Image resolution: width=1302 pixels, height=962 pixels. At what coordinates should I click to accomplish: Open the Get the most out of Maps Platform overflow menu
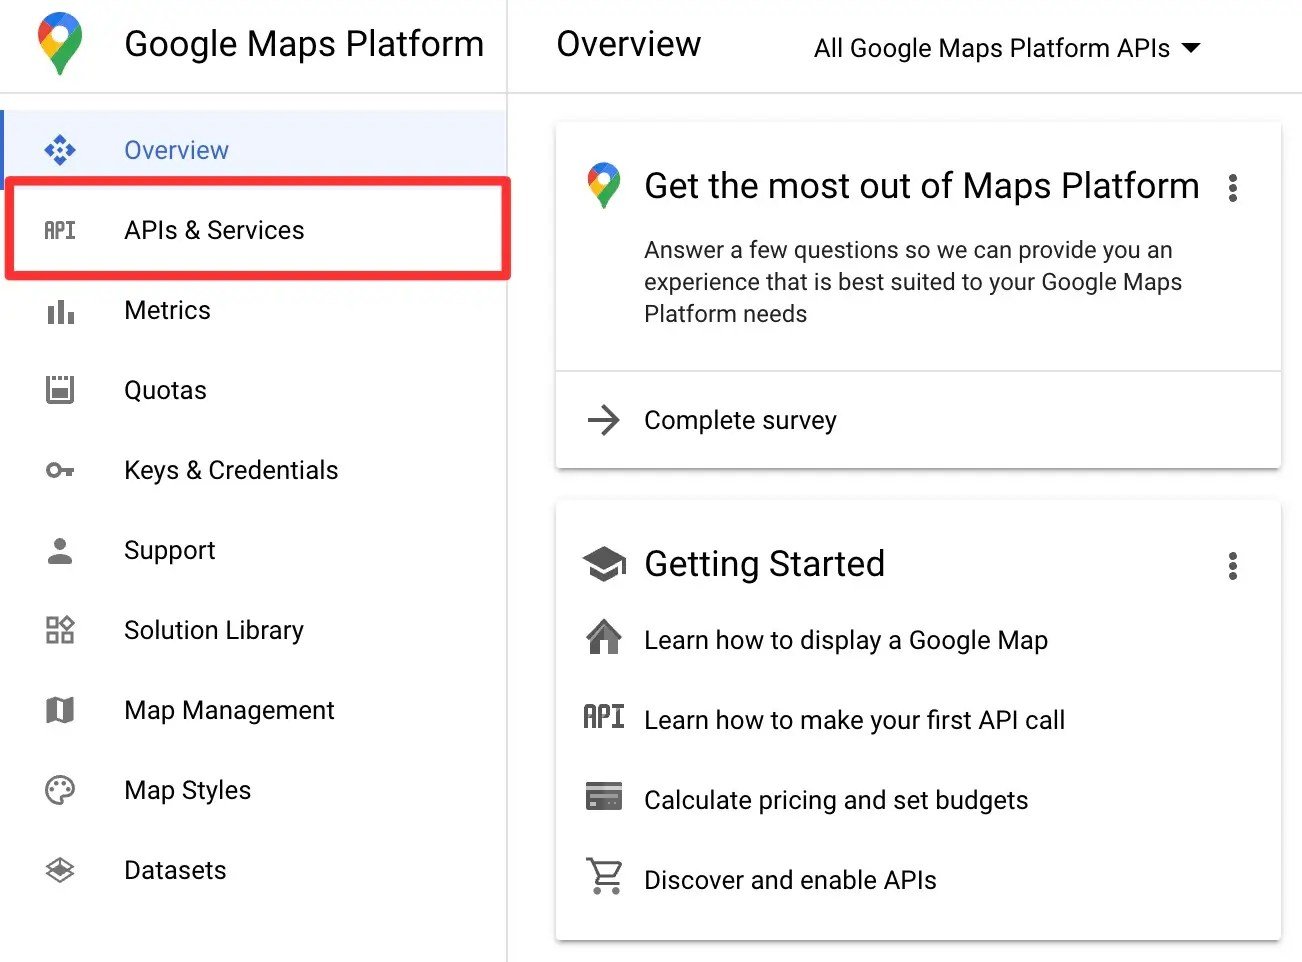coord(1233,187)
